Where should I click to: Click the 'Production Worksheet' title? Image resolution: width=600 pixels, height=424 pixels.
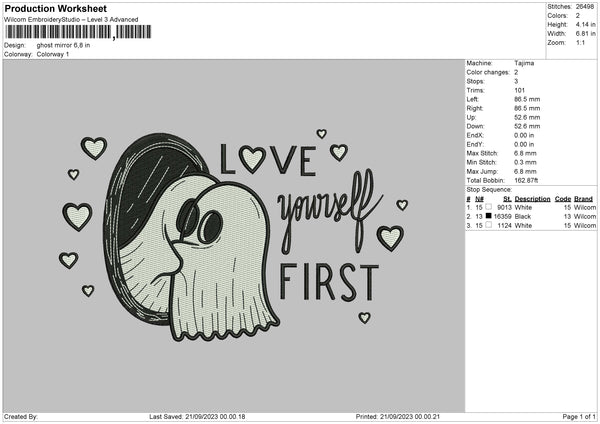(56, 8)
